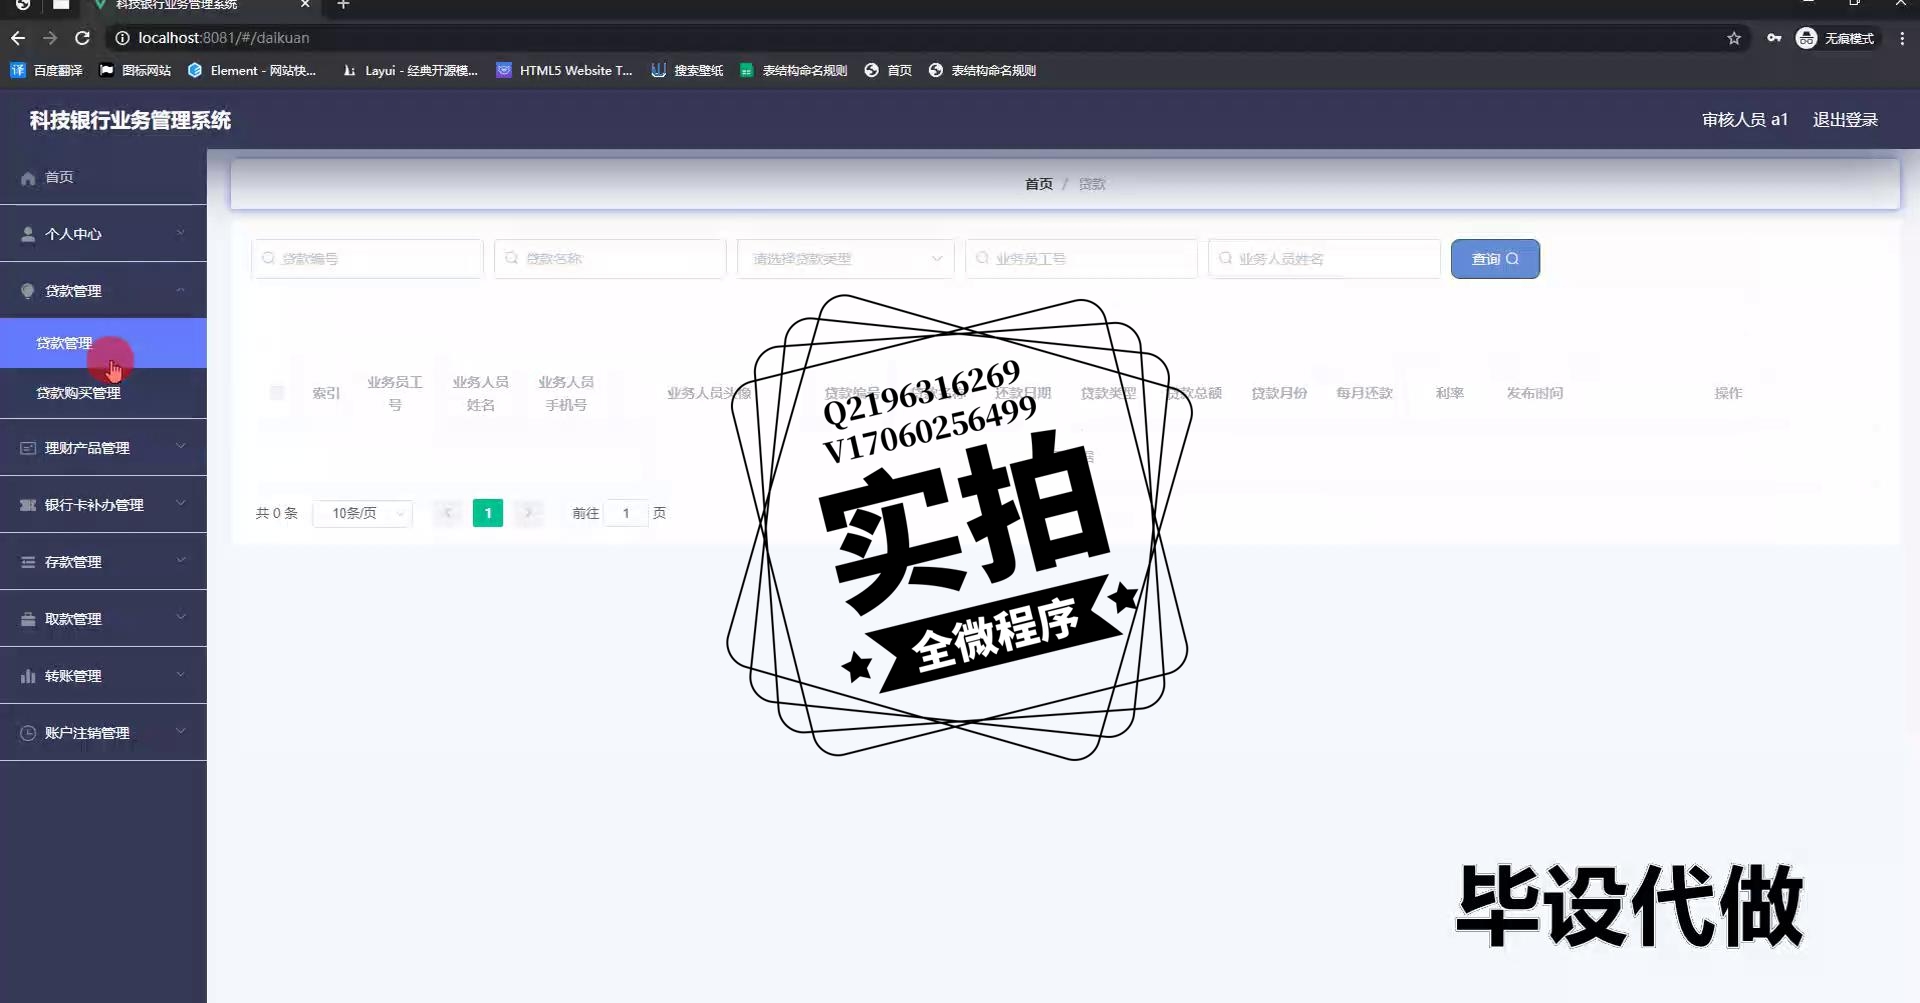Click the 操作 column header
1920x1003 pixels.
tap(1728, 393)
